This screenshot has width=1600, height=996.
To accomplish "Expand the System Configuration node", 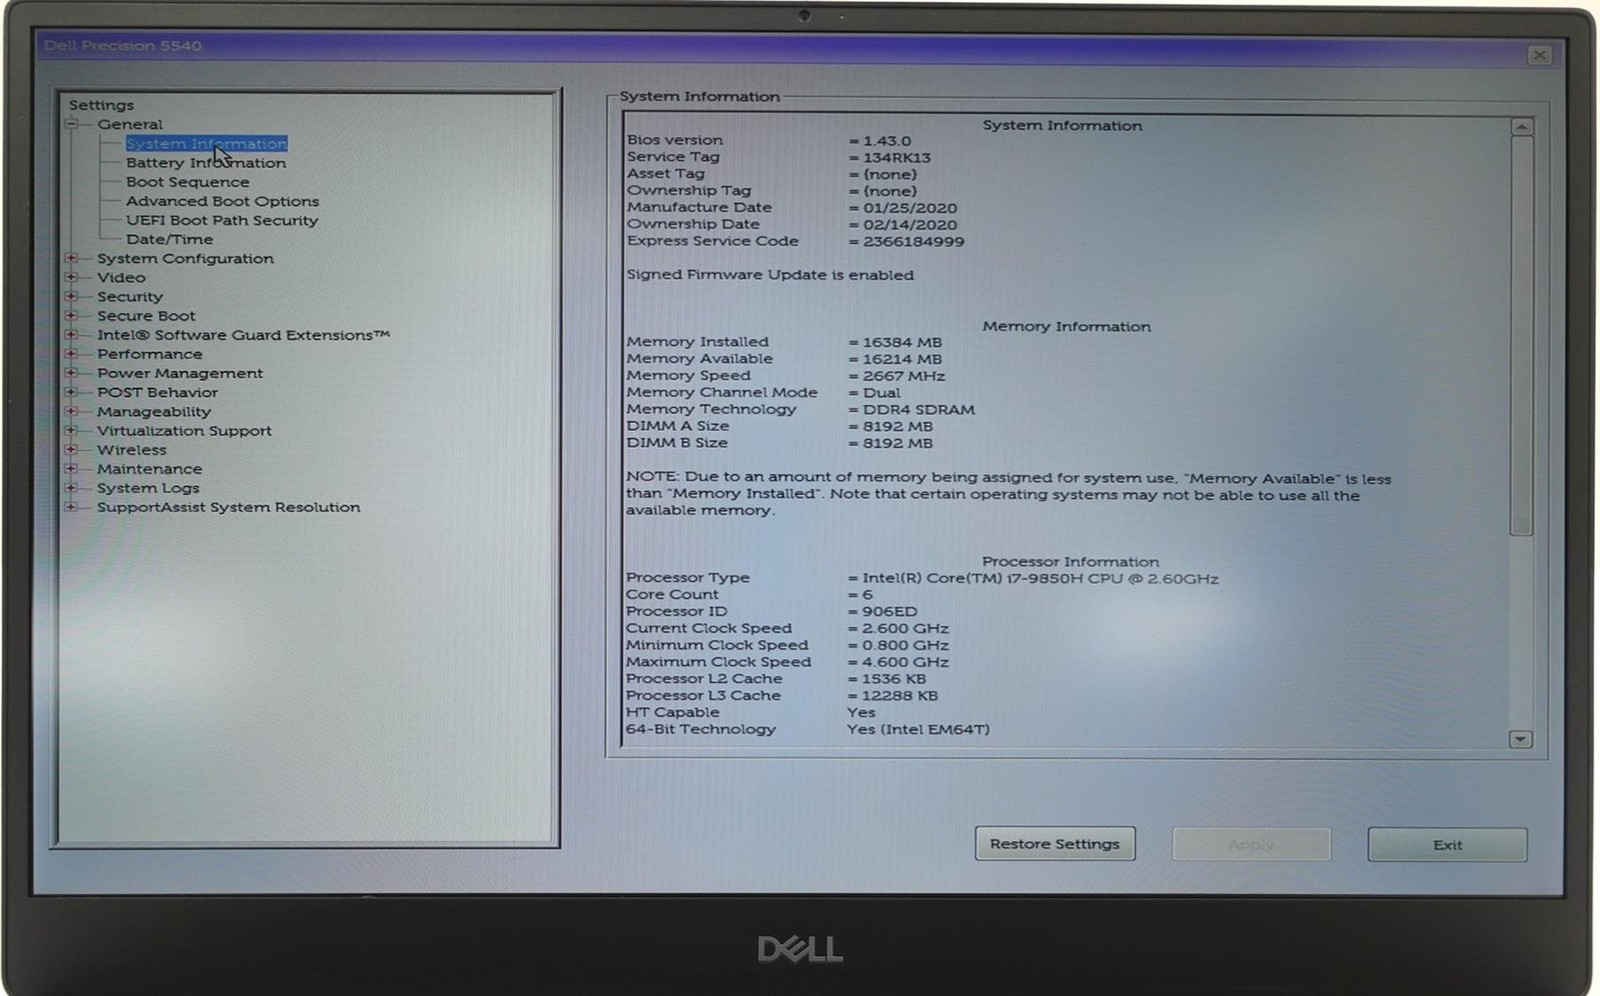I will [71, 258].
